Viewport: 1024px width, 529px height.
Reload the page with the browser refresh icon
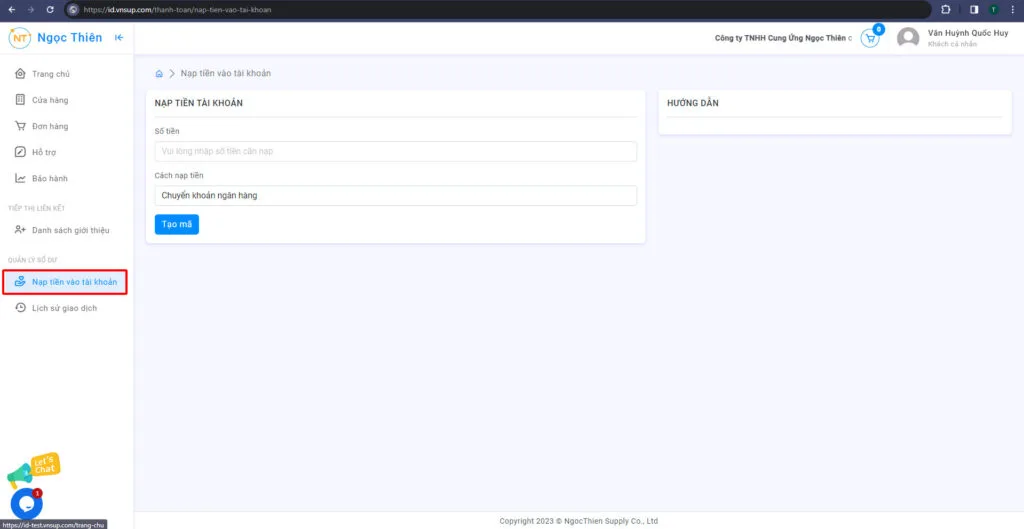[50, 9]
